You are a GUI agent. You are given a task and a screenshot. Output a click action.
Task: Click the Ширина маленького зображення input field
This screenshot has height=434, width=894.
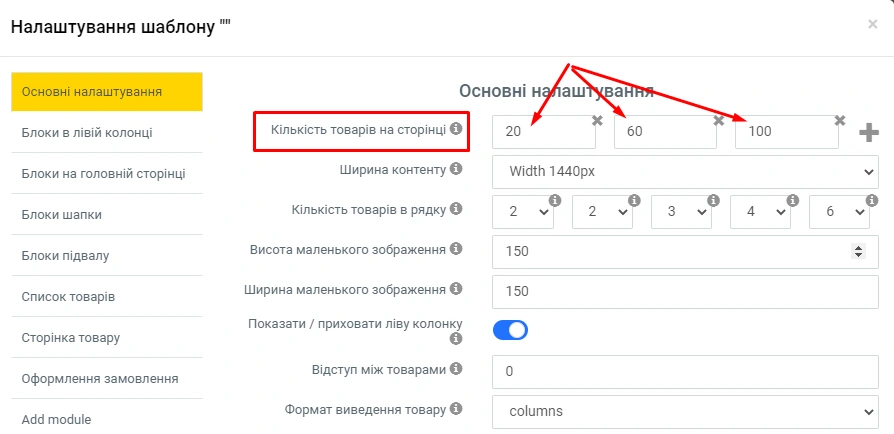(685, 291)
